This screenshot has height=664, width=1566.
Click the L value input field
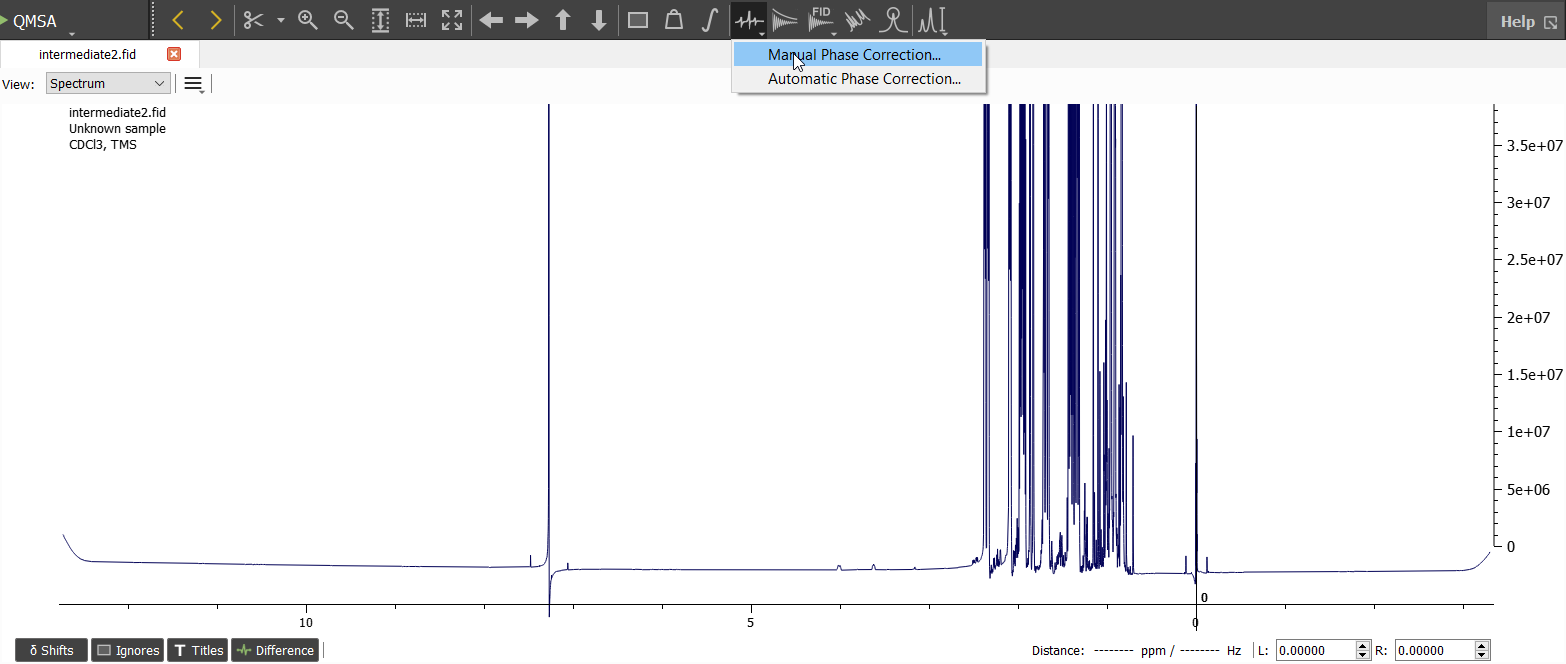(1315, 650)
